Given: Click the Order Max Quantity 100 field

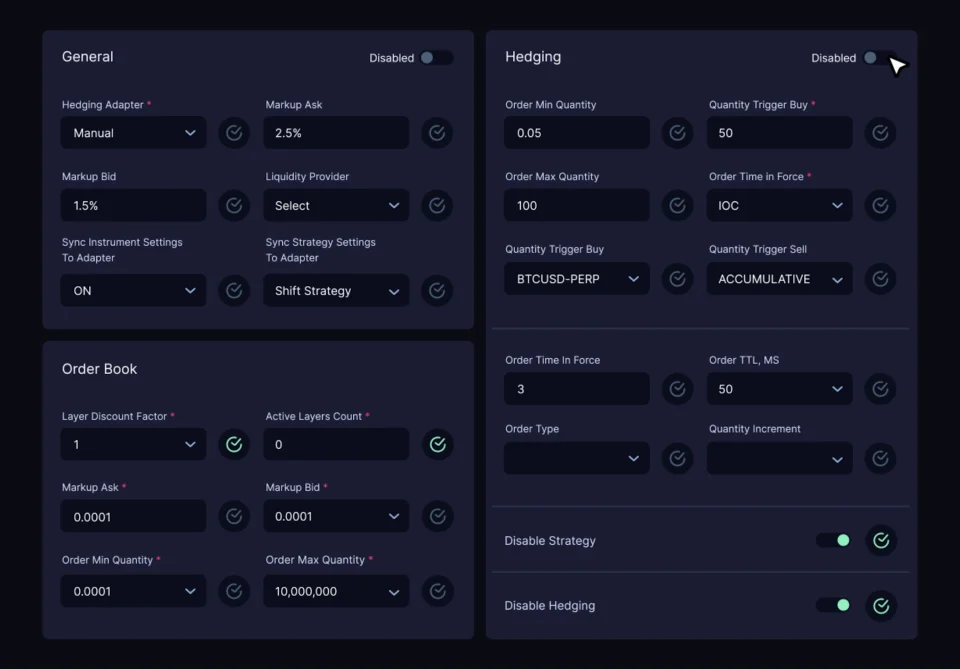Looking at the screenshot, I should (577, 206).
